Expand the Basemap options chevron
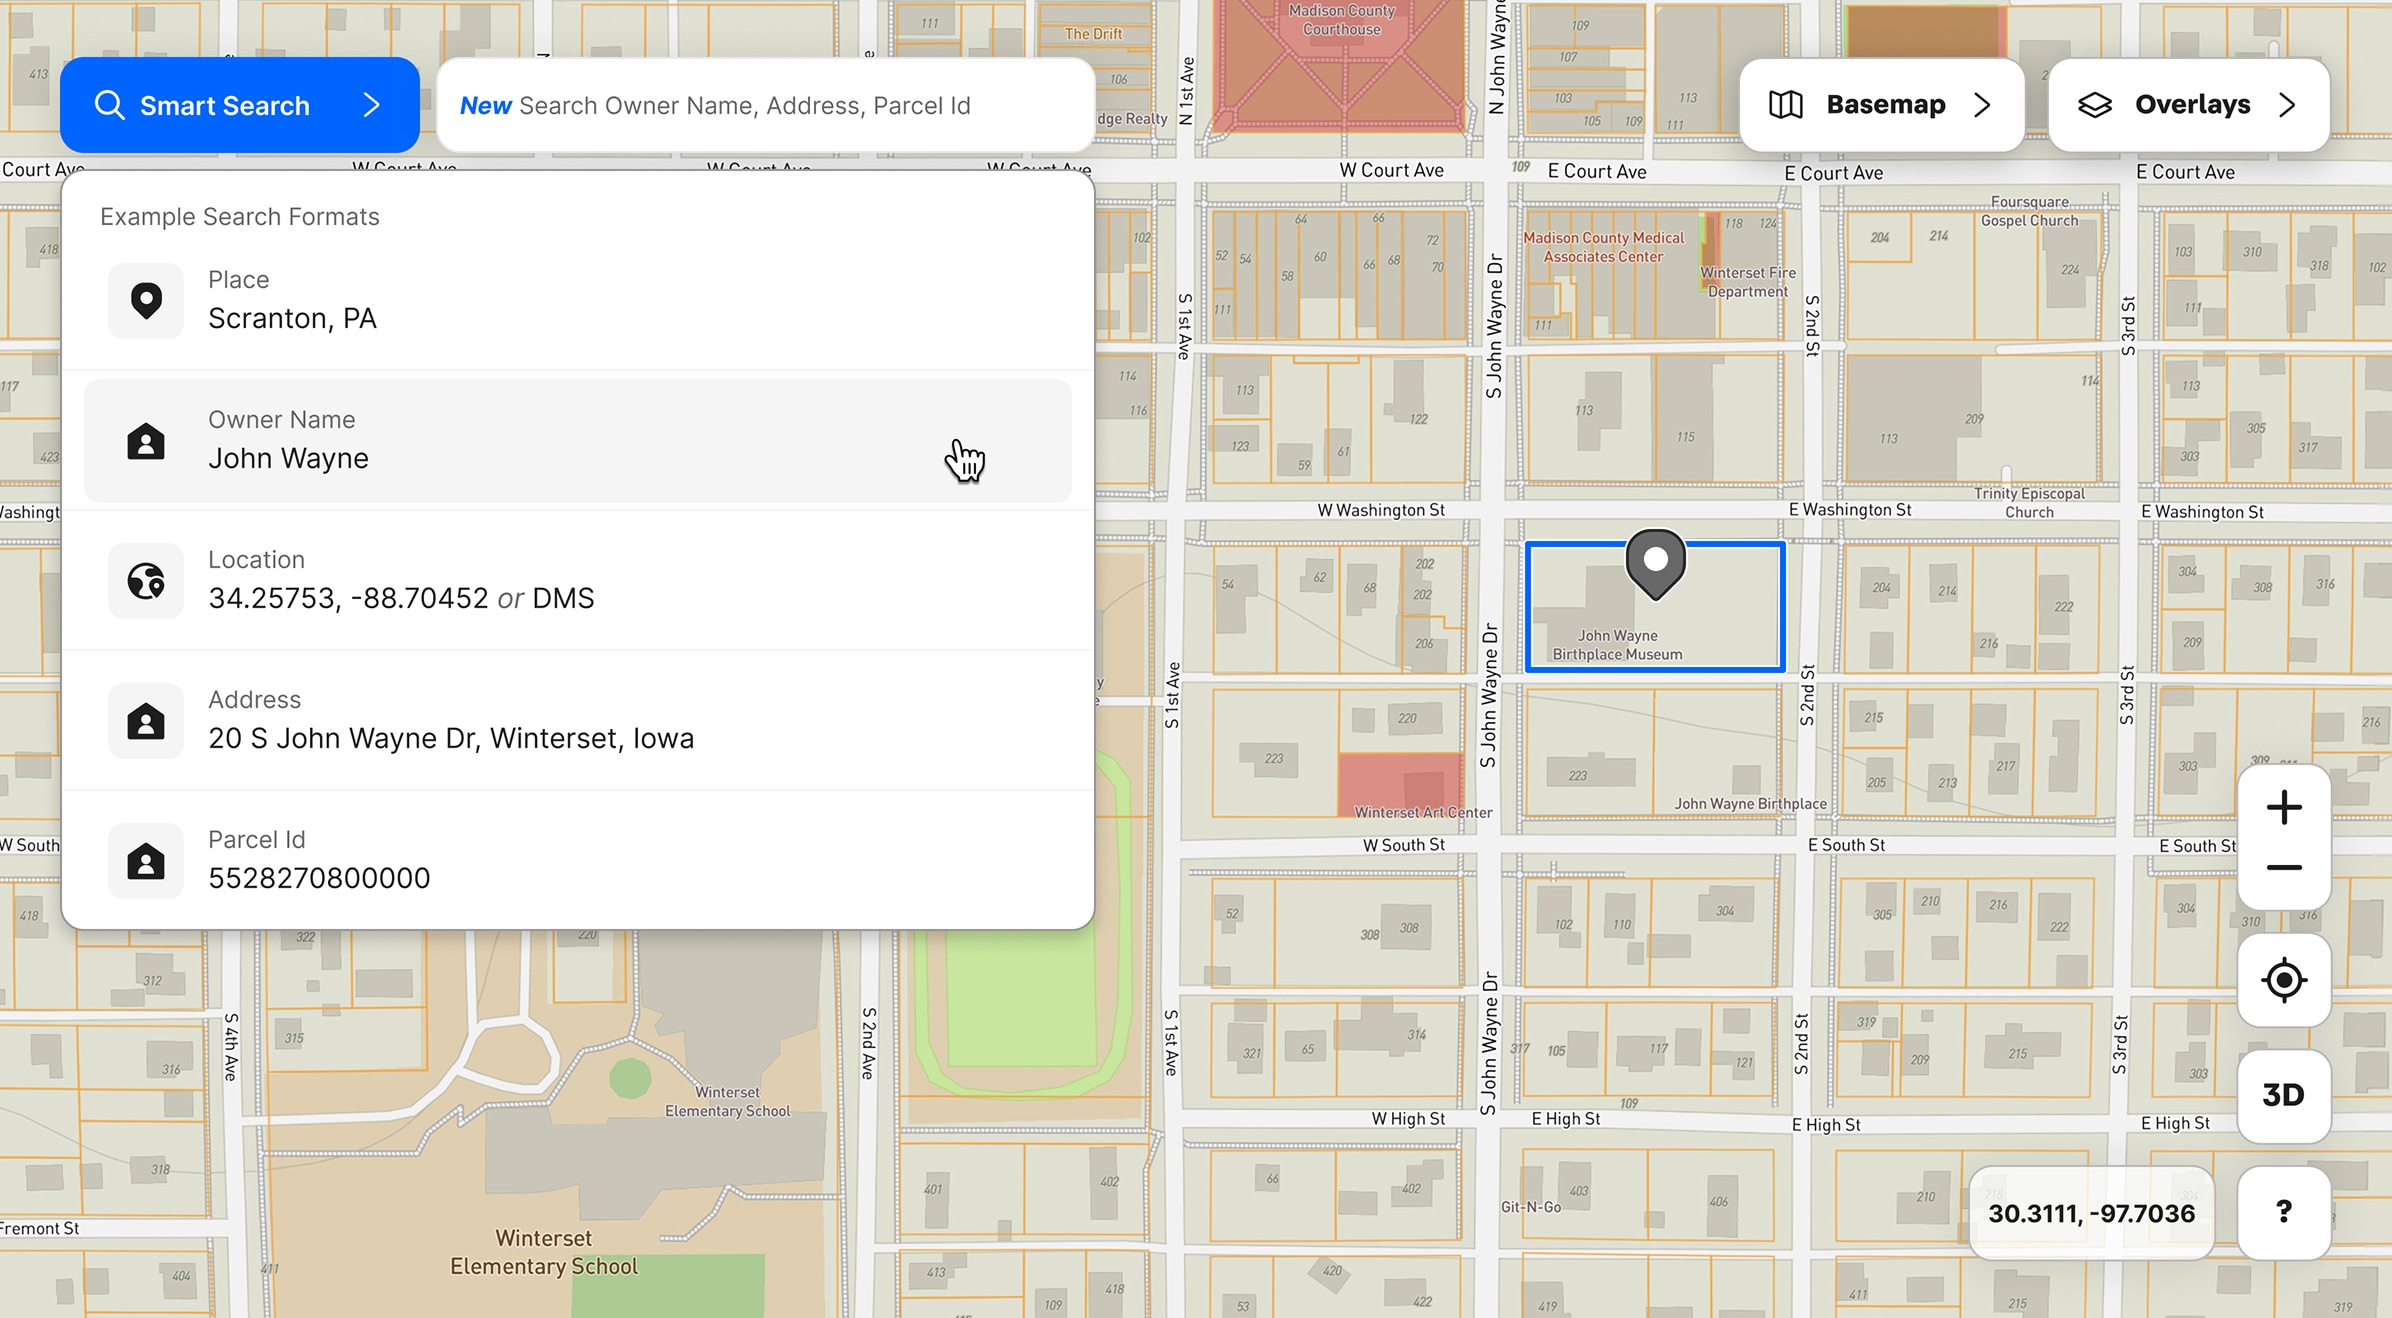The width and height of the screenshot is (2392, 1318). [1983, 105]
